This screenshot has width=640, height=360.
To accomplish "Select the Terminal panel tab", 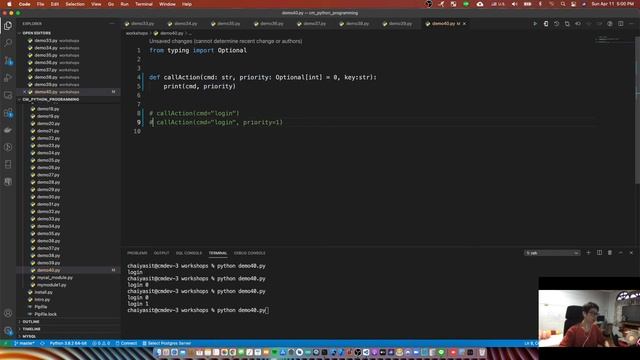I will tap(218, 253).
